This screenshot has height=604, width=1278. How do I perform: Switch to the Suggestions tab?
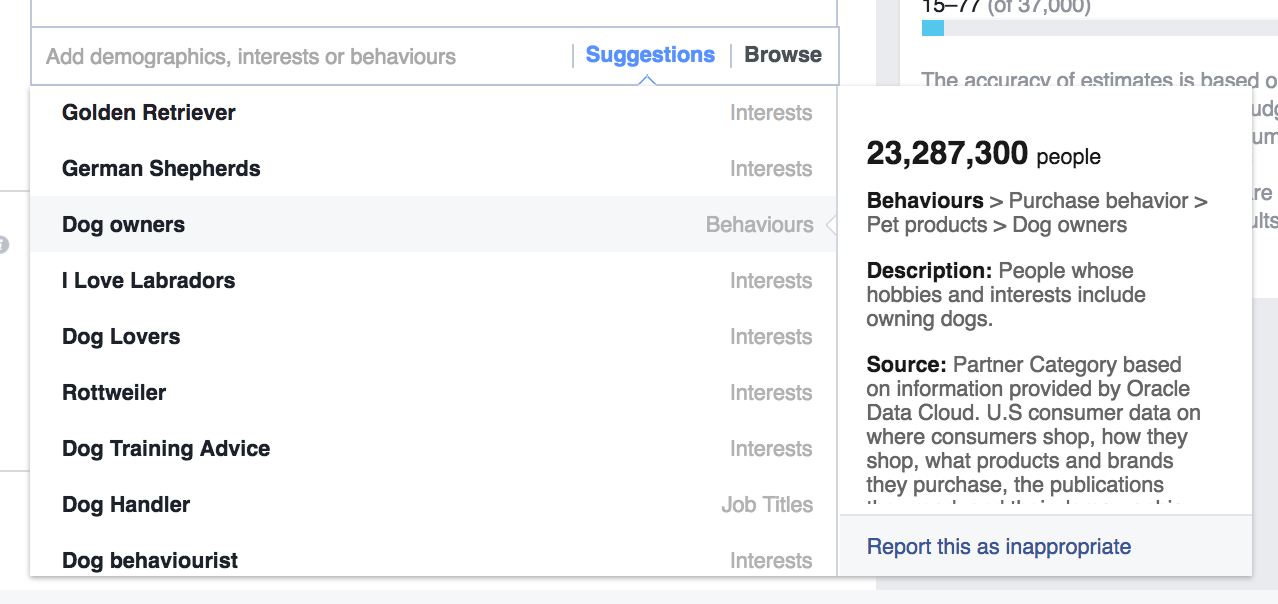point(650,55)
